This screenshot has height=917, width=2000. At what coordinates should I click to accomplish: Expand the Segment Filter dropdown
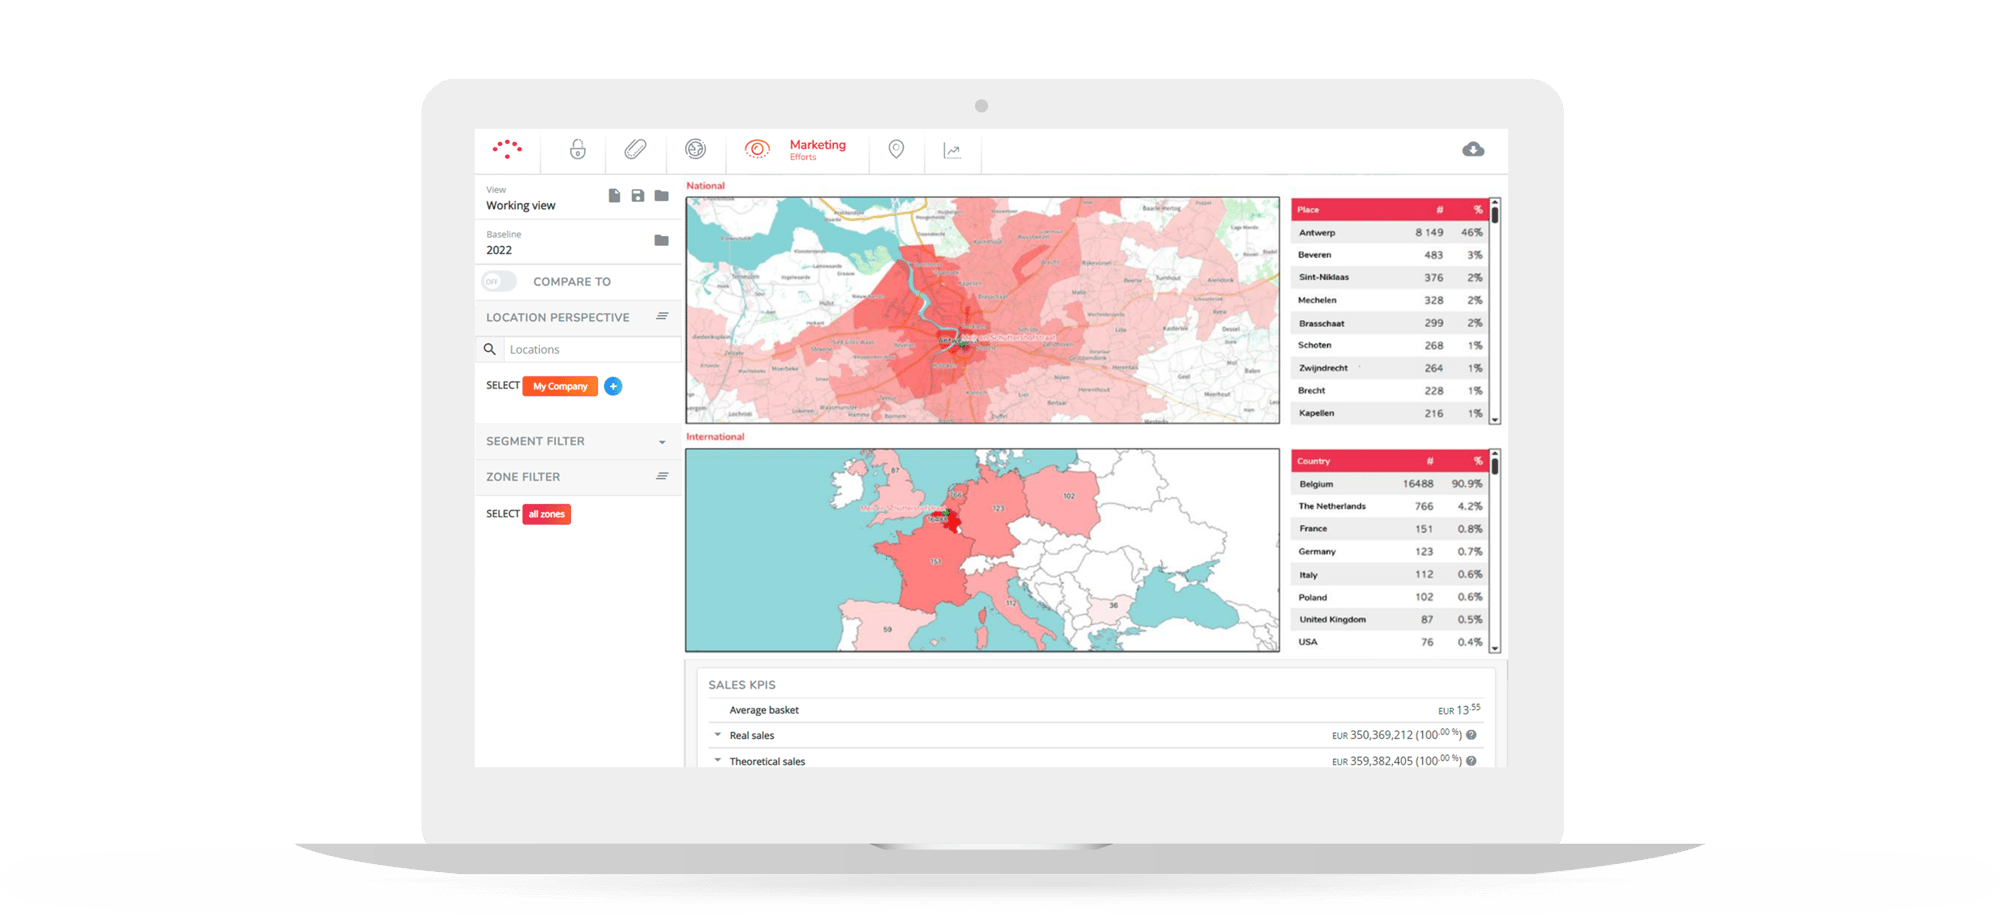coord(661,441)
